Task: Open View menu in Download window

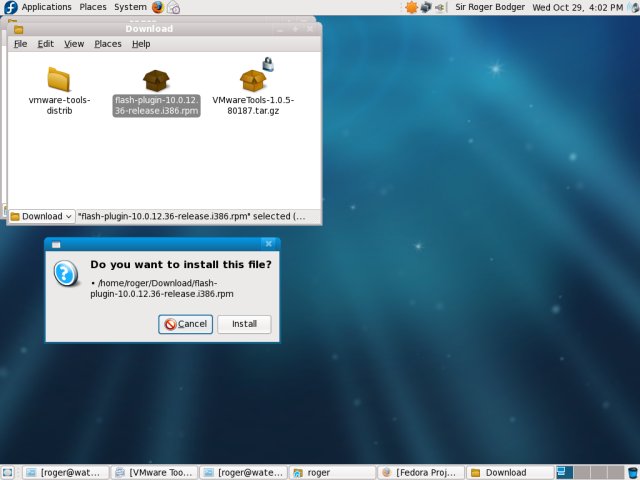Action: 74,44
